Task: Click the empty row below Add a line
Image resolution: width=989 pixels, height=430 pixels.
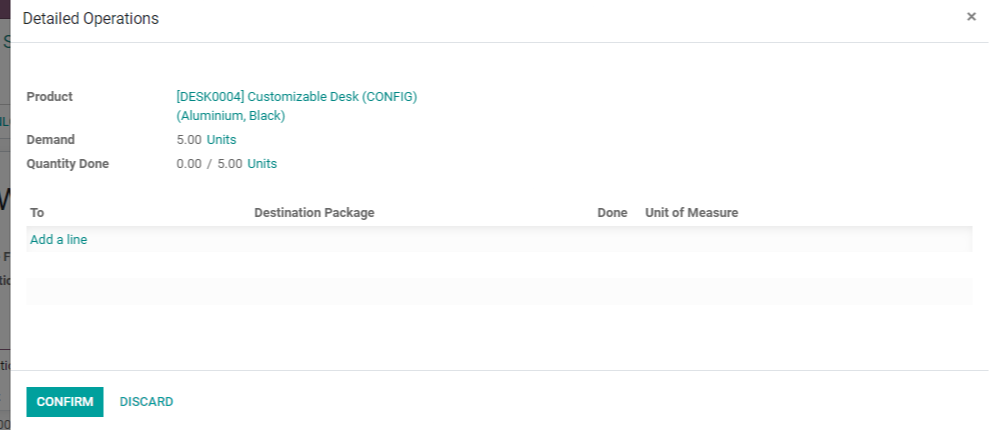Action: (499, 291)
